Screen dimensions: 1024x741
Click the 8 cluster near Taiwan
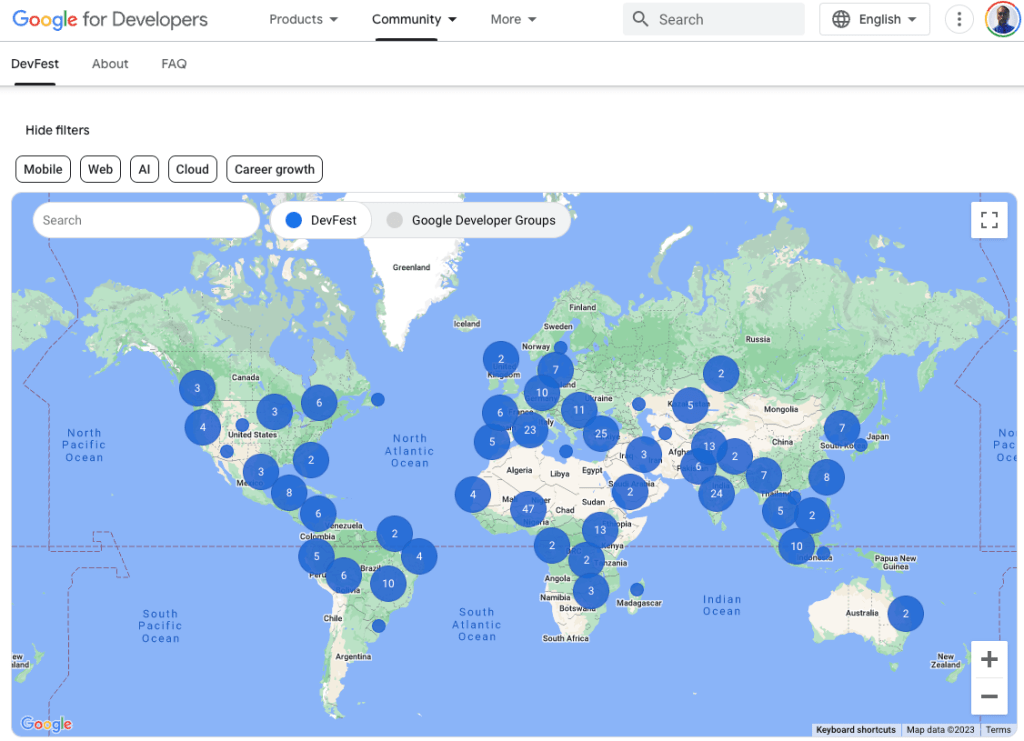coord(826,477)
